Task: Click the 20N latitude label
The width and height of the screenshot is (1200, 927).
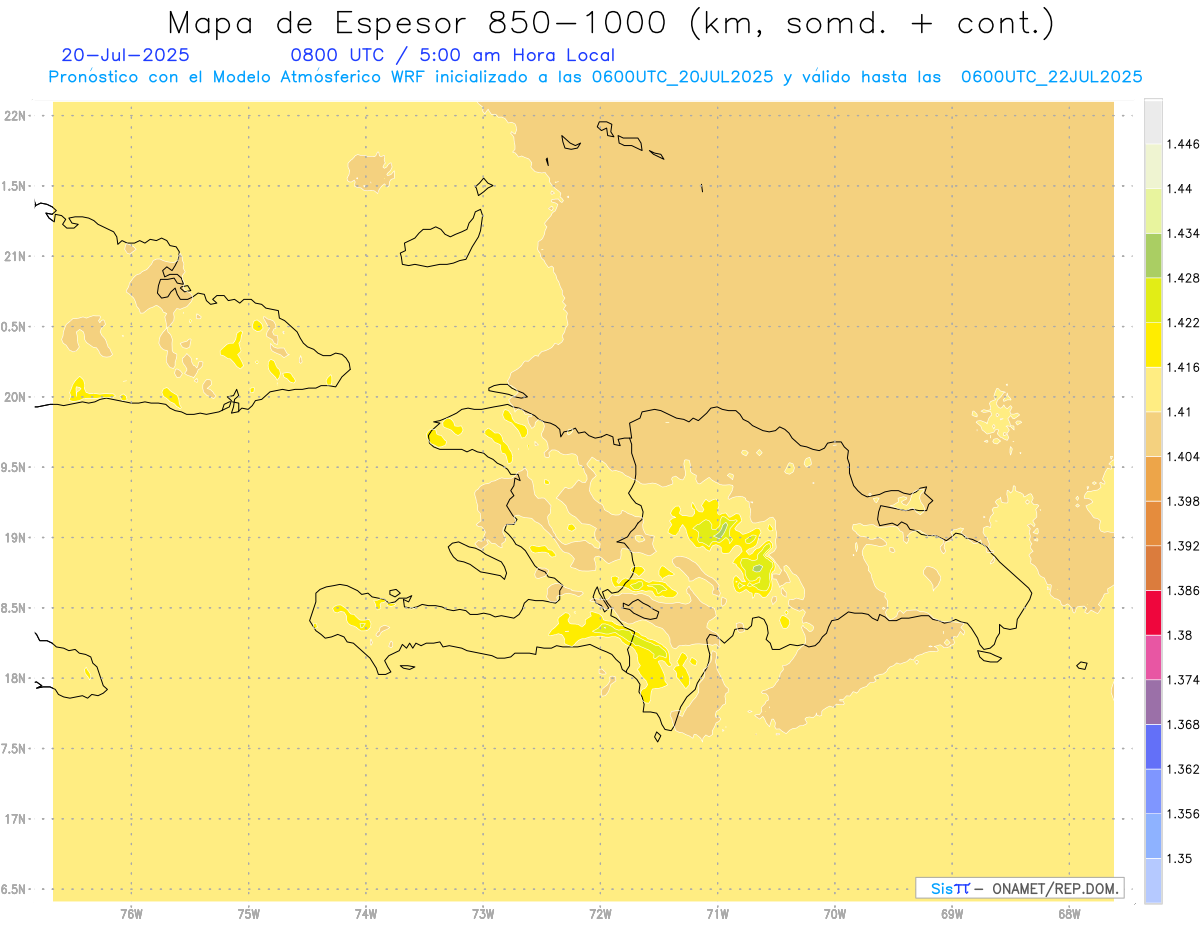Action: (x=15, y=397)
